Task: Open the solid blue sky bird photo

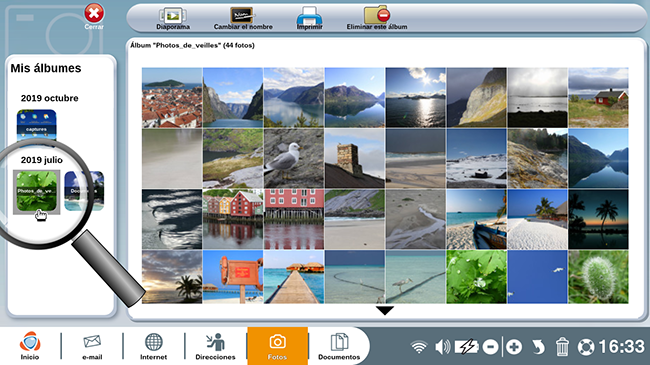Action: pyautogui.click(x=537, y=277)
